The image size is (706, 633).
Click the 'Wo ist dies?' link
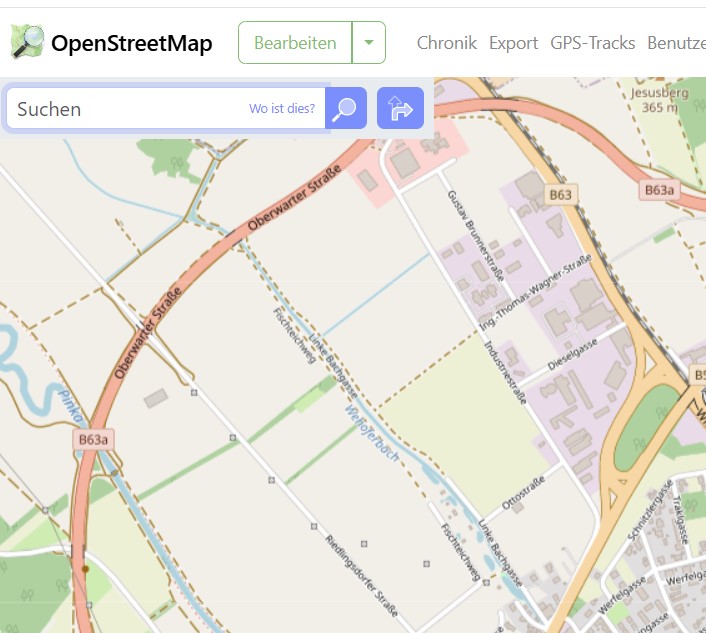(282, 109)
